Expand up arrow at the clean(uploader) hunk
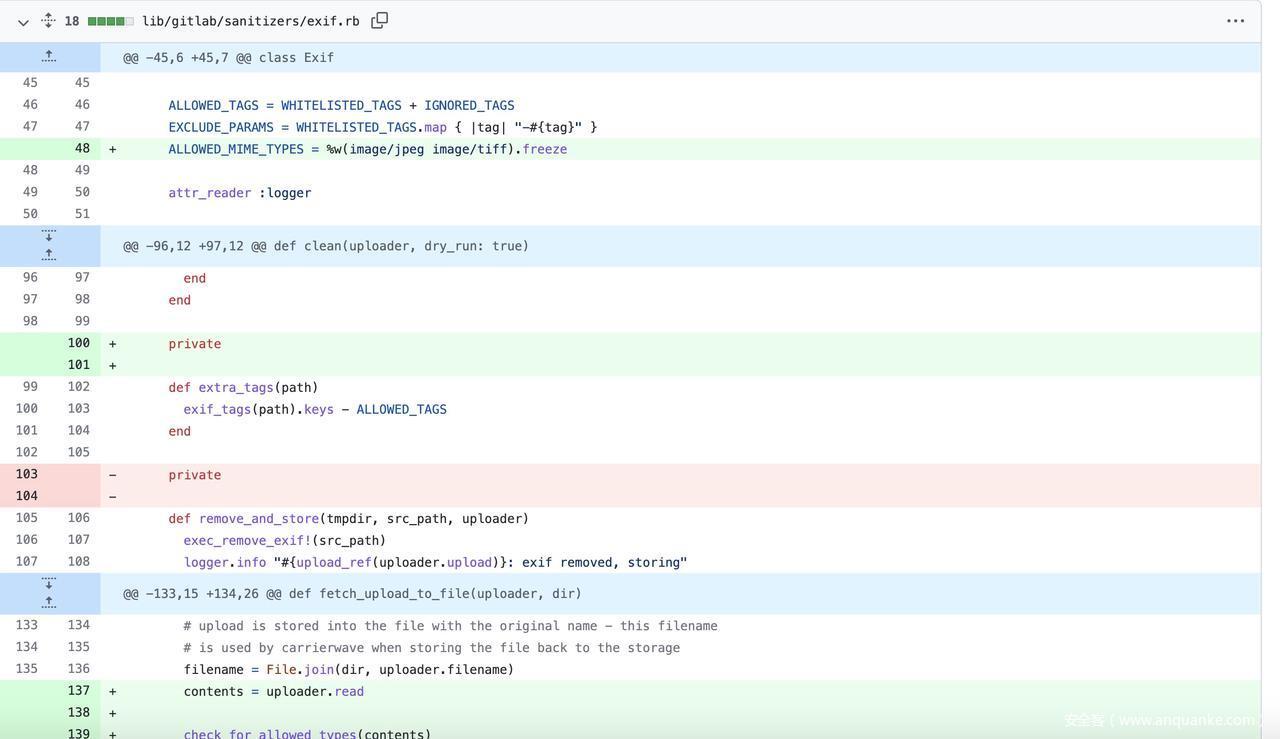The height and width of the screenshot is (739, 1280). pos(49,255)
